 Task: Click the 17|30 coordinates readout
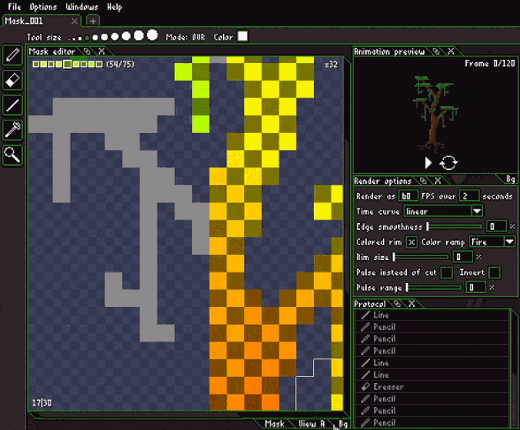[42, 403]
